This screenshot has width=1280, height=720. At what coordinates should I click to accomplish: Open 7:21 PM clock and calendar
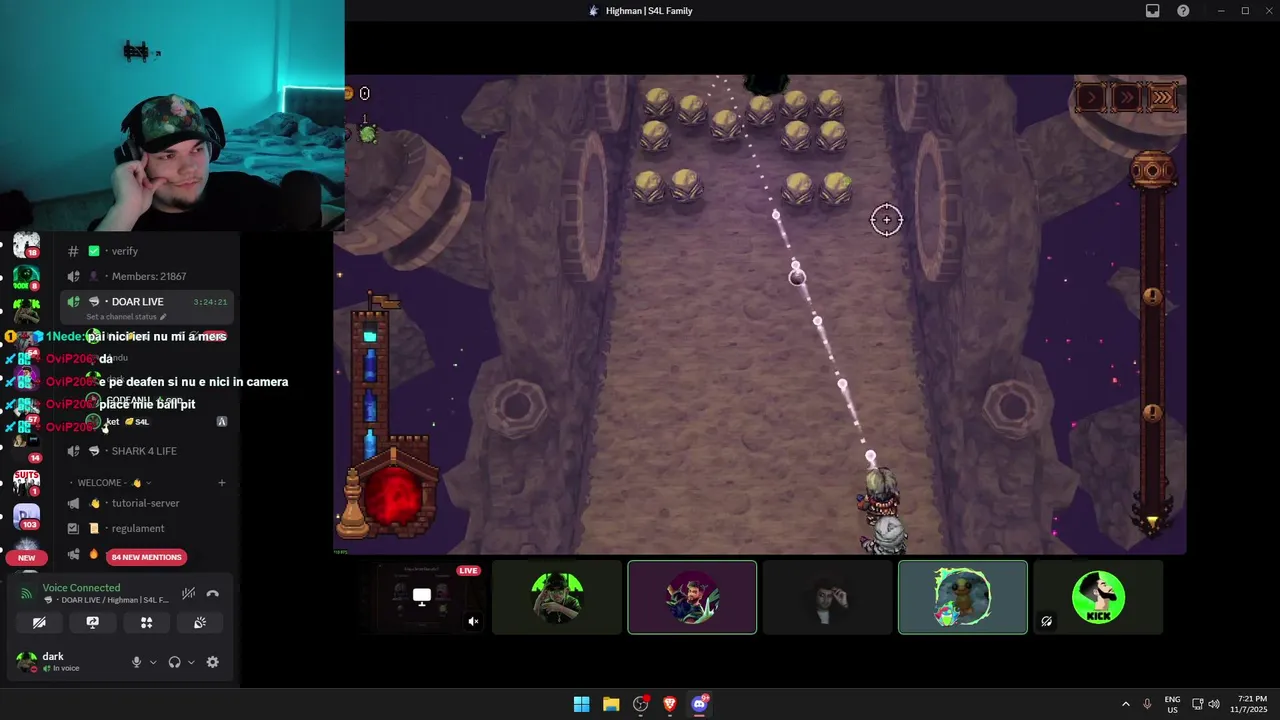click(1252, 704)
